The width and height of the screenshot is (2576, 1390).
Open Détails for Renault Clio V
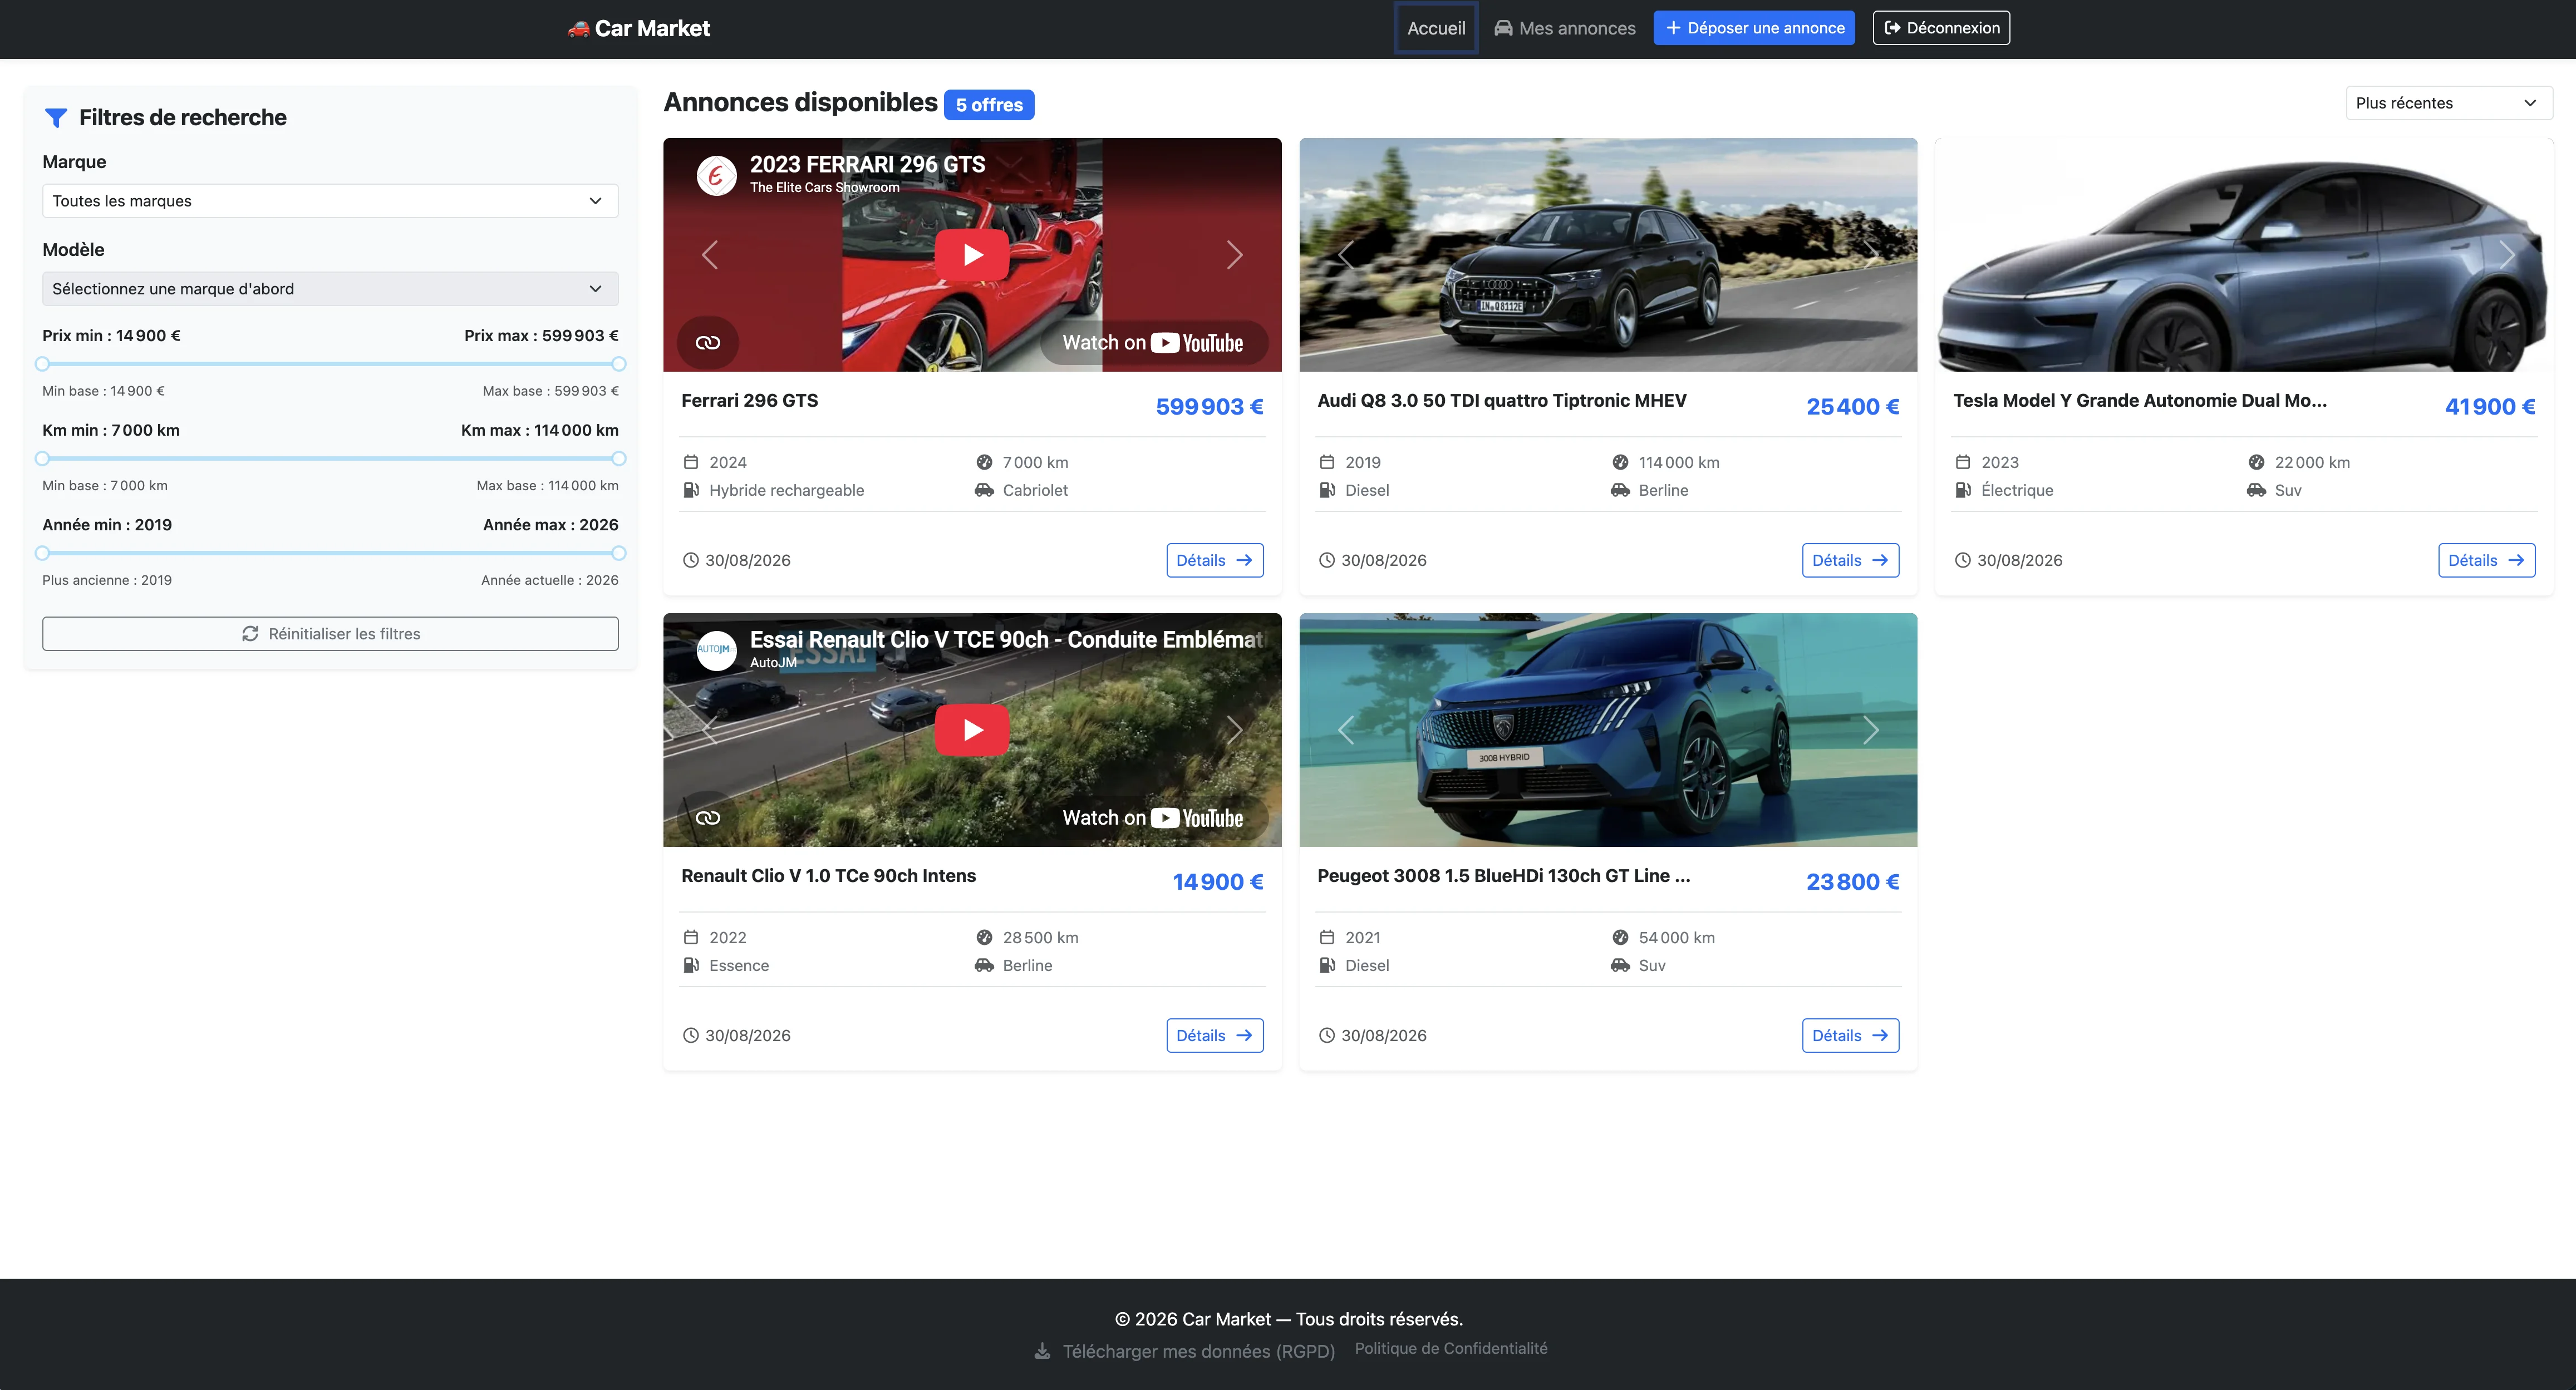(1214, 1035)
